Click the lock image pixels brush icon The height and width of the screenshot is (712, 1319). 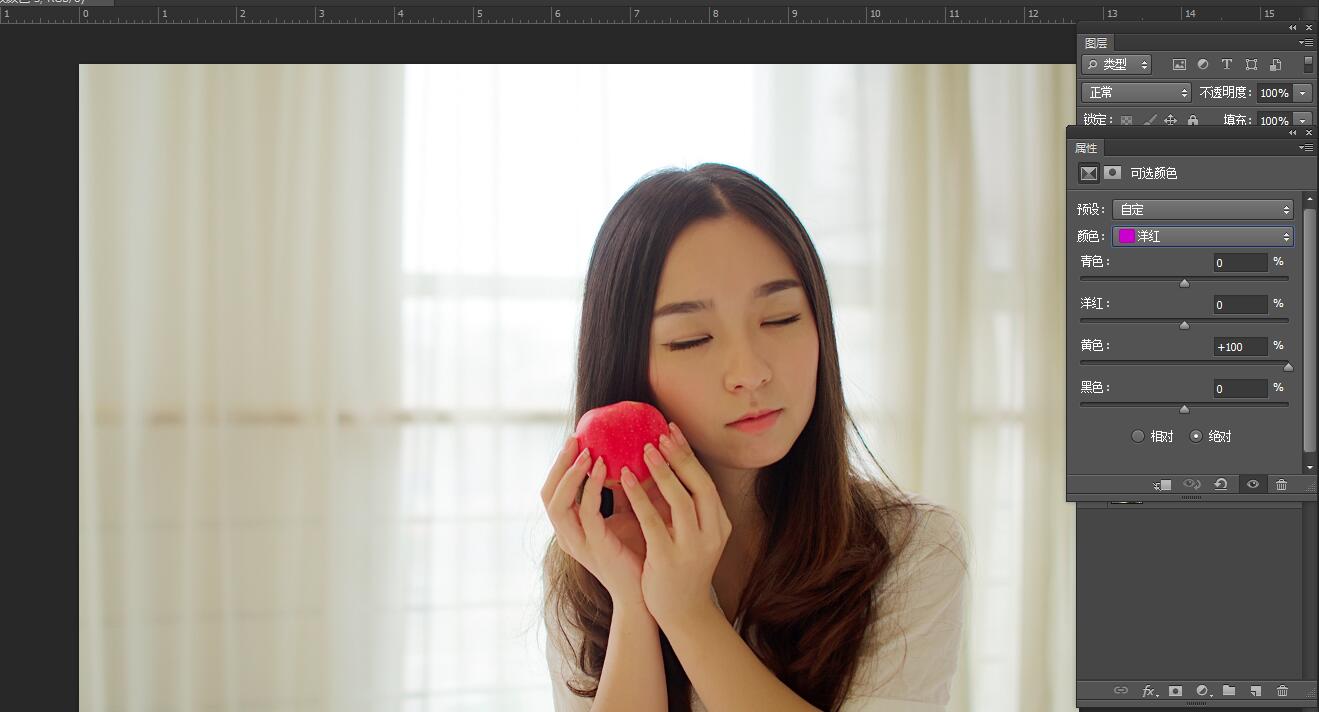(x=1149, y=120)
